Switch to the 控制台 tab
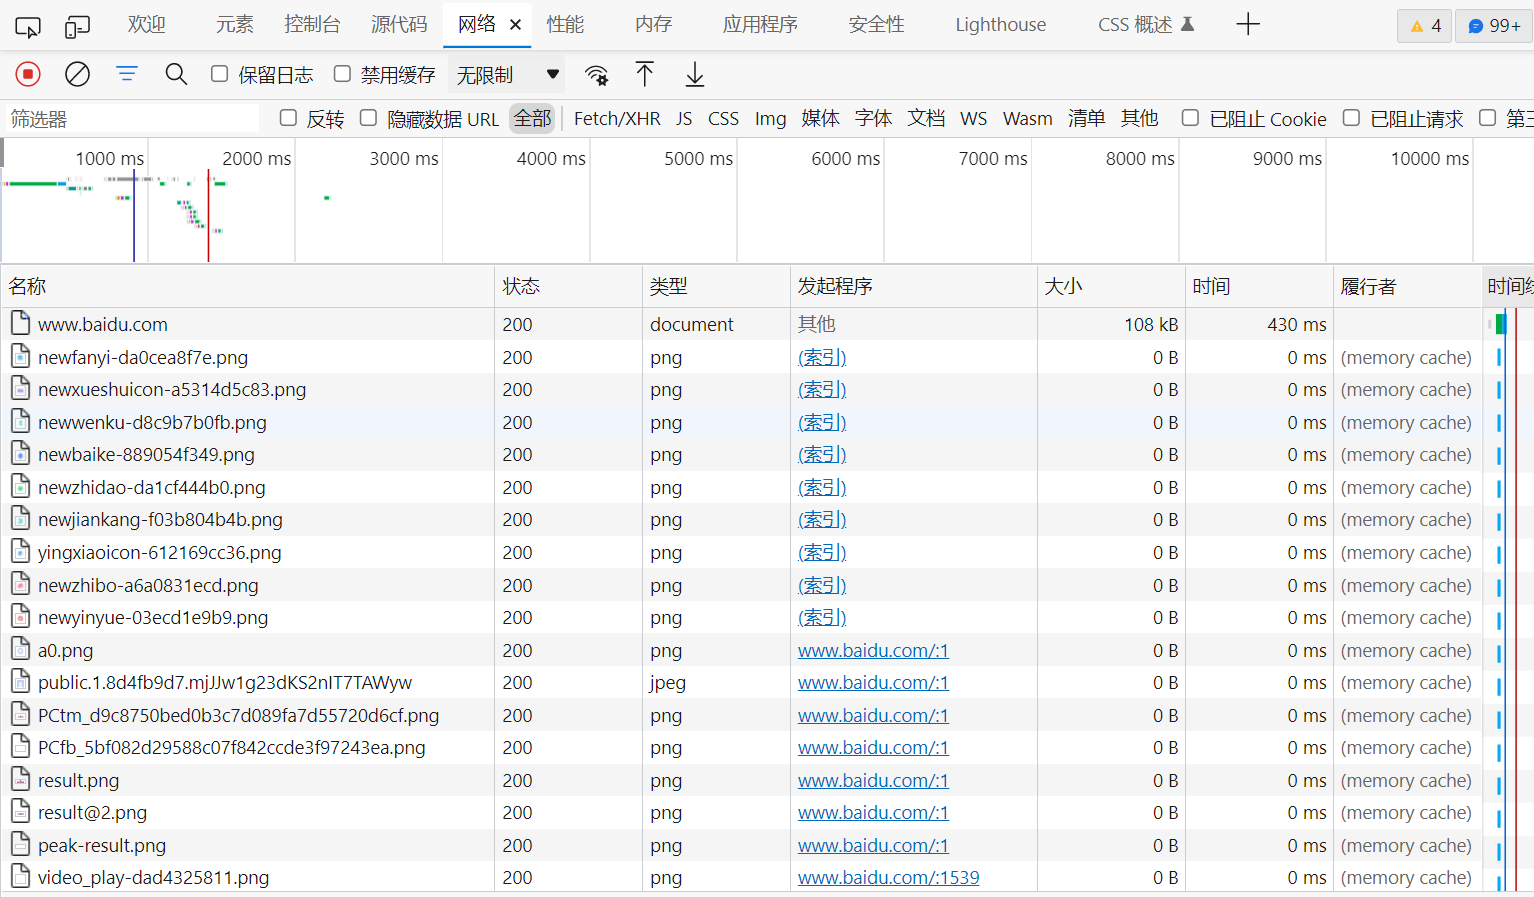 point(312,25)
